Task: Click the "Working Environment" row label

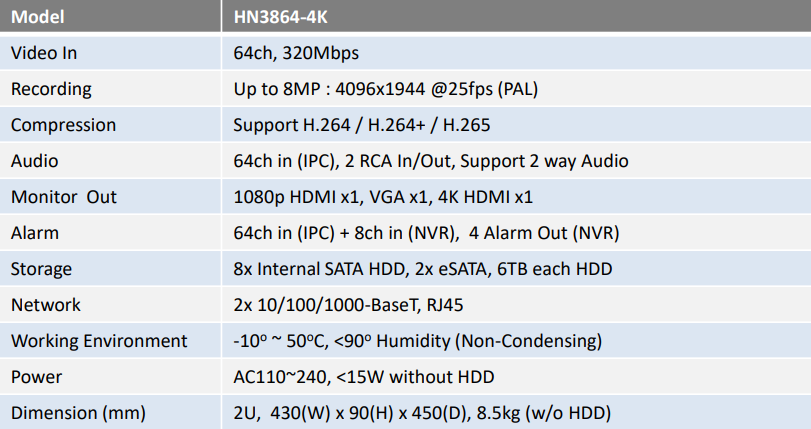Action: click(99, 341)
